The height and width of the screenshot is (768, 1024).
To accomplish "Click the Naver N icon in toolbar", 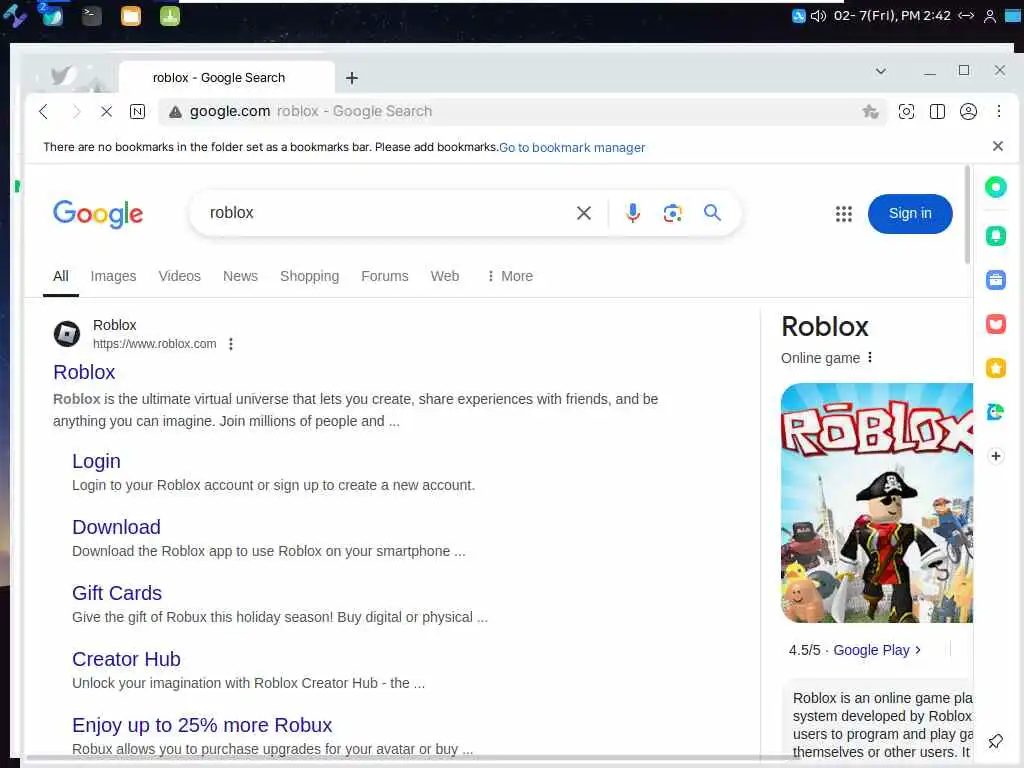I will coord(137,112).
